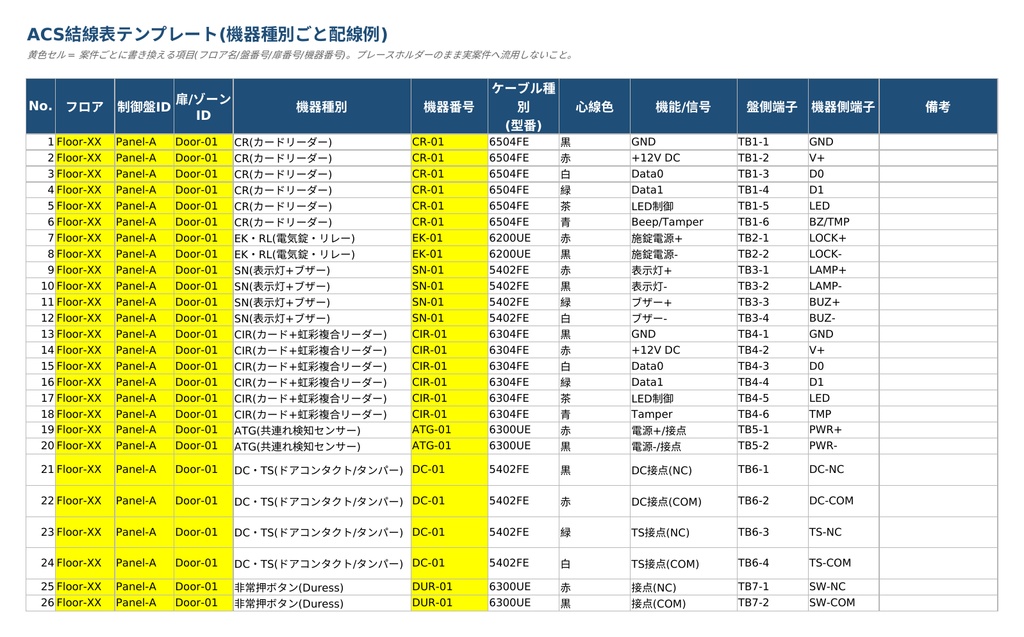
Task: Click DC接点(NC) signal cell
Action: point(683,470)
